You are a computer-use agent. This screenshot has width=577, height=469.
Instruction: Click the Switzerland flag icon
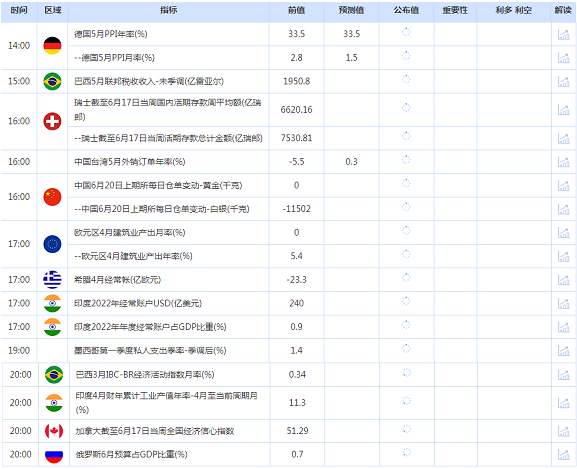click(52, 121)
